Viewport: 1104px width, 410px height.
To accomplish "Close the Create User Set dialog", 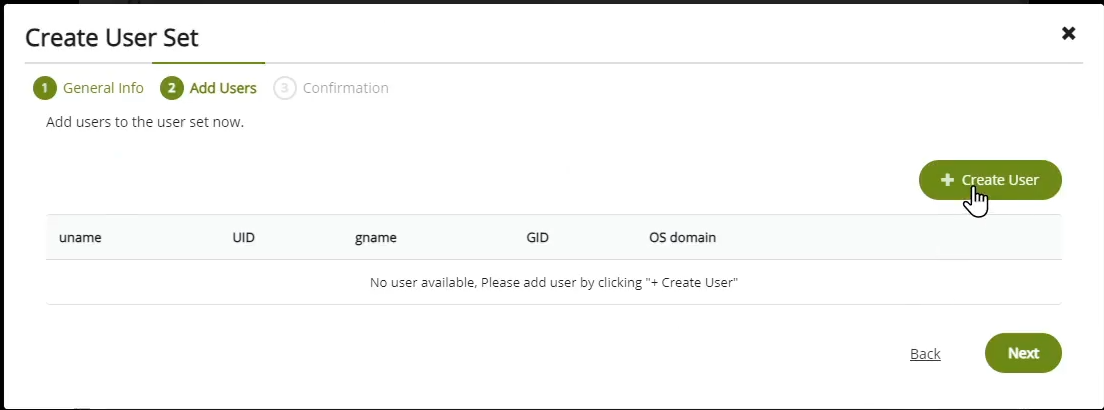I will (x=1068, y=33).
